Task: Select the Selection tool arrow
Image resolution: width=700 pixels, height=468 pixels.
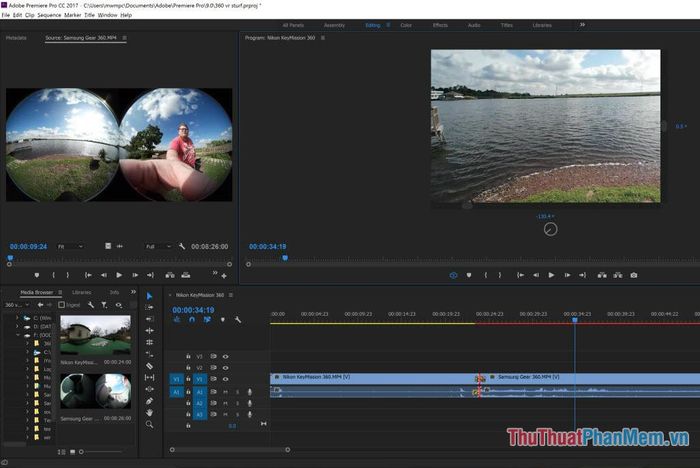Action: (150, 296)
